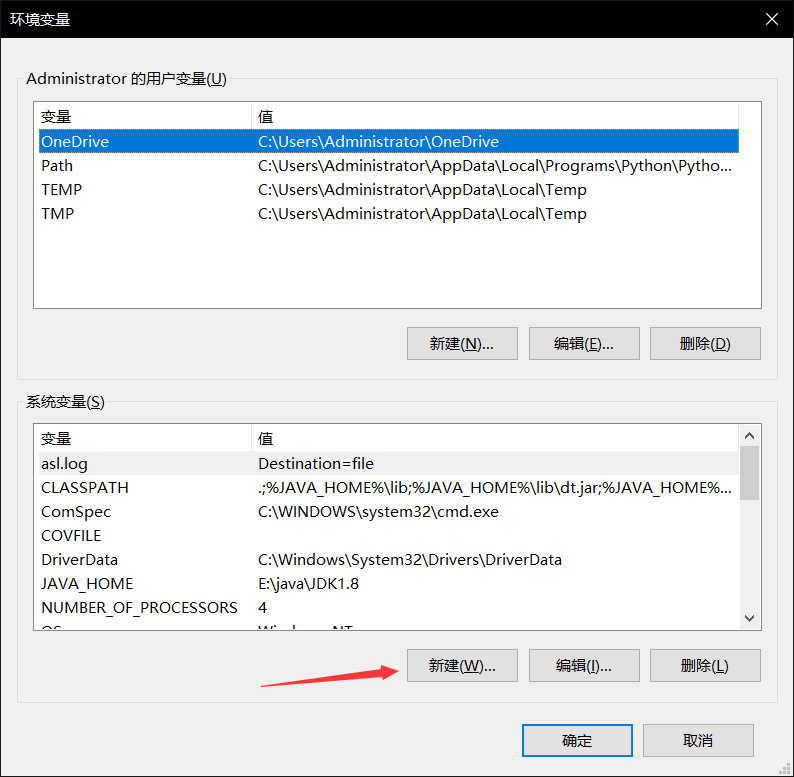
Task: Click 编辑(I)... for system variables
Action: (x=584, y=666)
